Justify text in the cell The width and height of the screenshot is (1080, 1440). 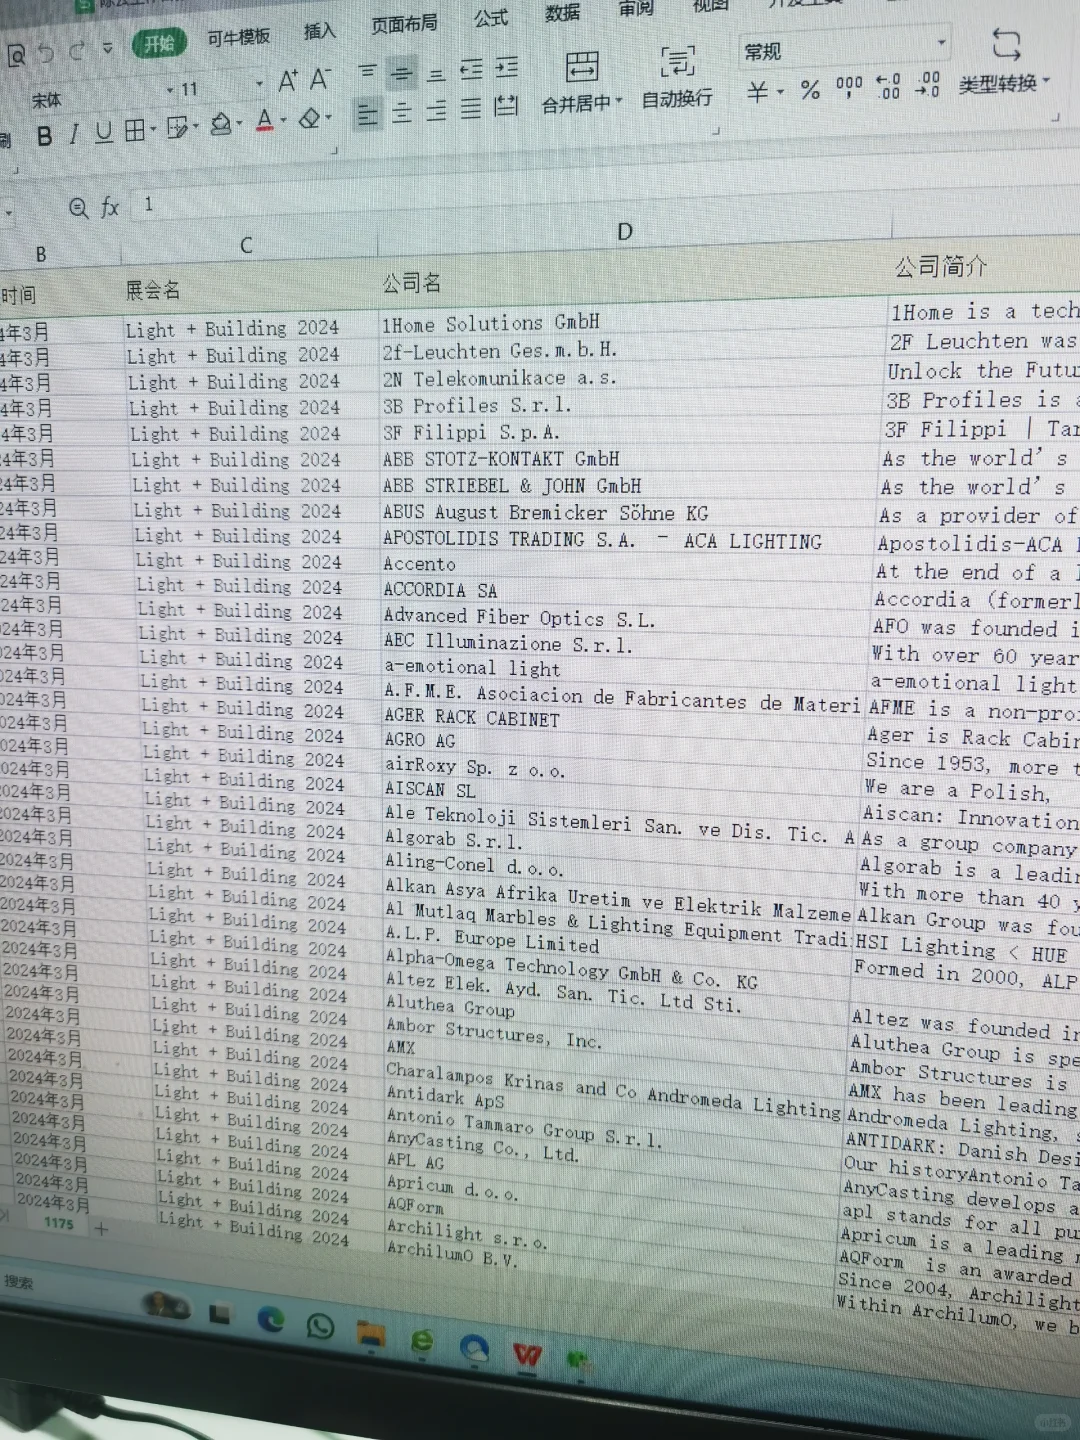point(471,109)
